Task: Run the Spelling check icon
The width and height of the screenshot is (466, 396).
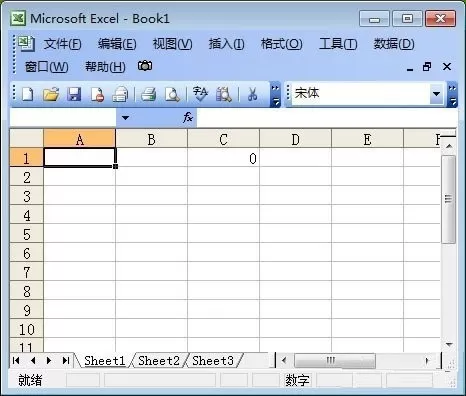Action: 200,94
